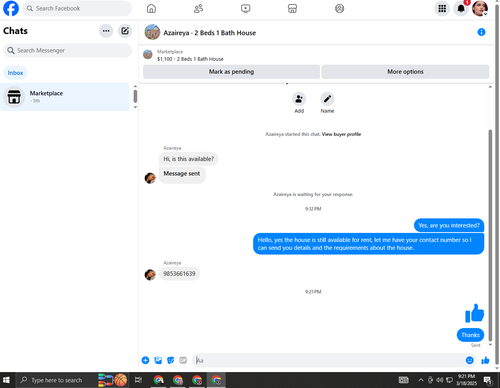Open the Home feed icon

(x=151, y=8)
